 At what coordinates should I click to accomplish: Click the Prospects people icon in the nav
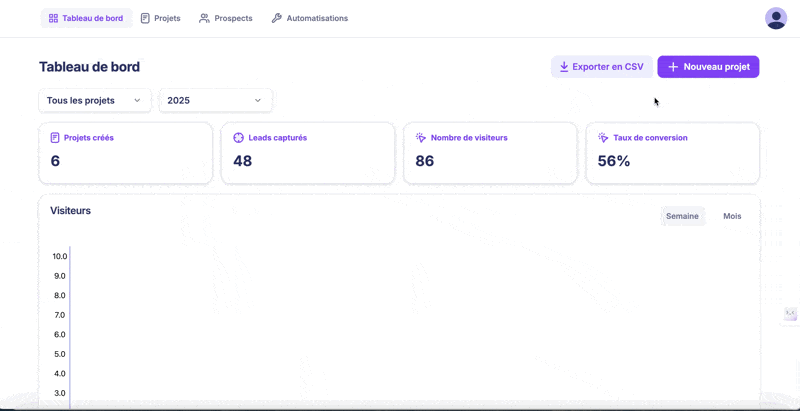(204, 18)
